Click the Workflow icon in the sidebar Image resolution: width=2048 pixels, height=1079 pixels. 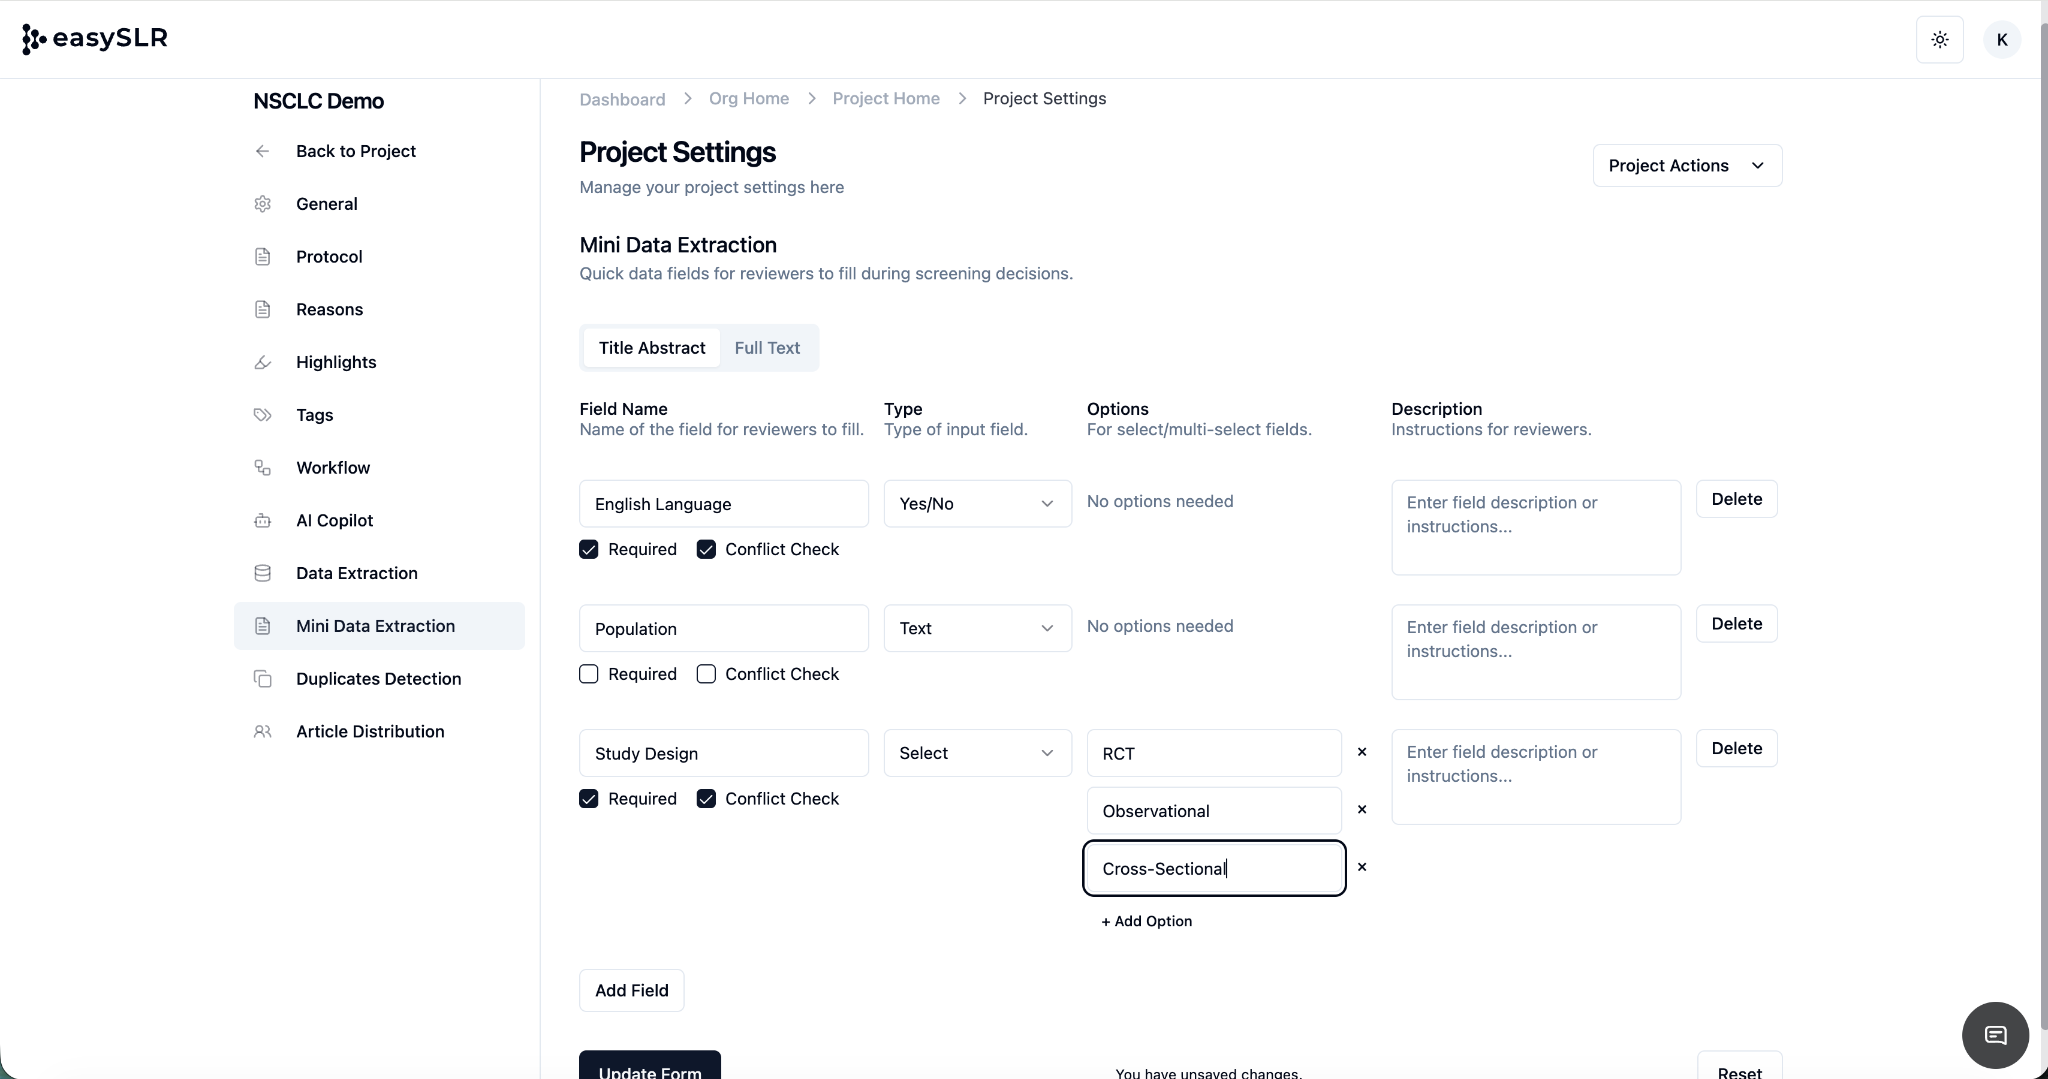coord(262,468)
